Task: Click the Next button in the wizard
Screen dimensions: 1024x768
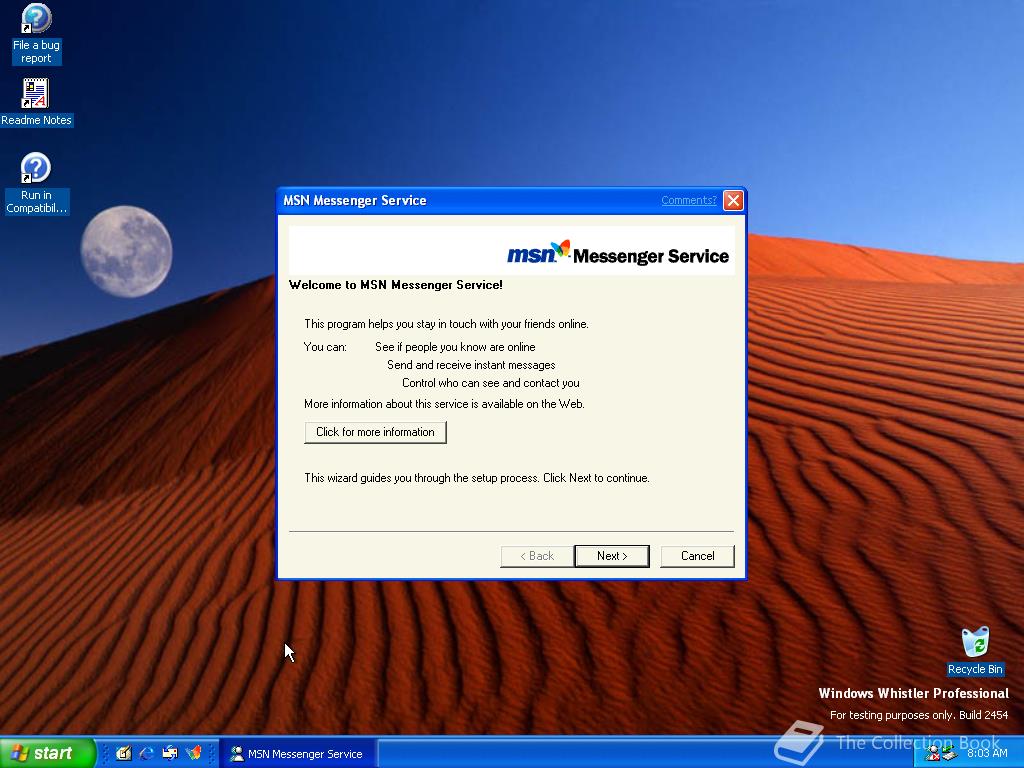Action: pos(612,556)
